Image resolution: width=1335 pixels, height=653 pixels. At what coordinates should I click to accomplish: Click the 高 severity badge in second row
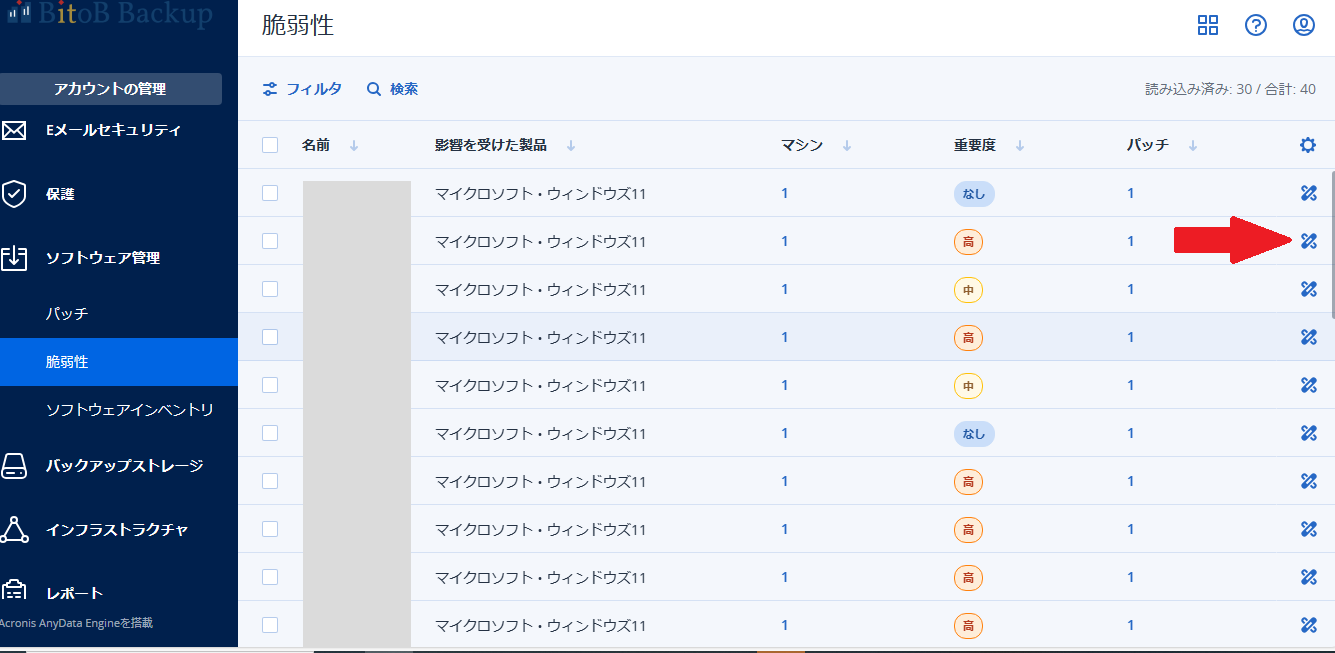pos(968,241)
